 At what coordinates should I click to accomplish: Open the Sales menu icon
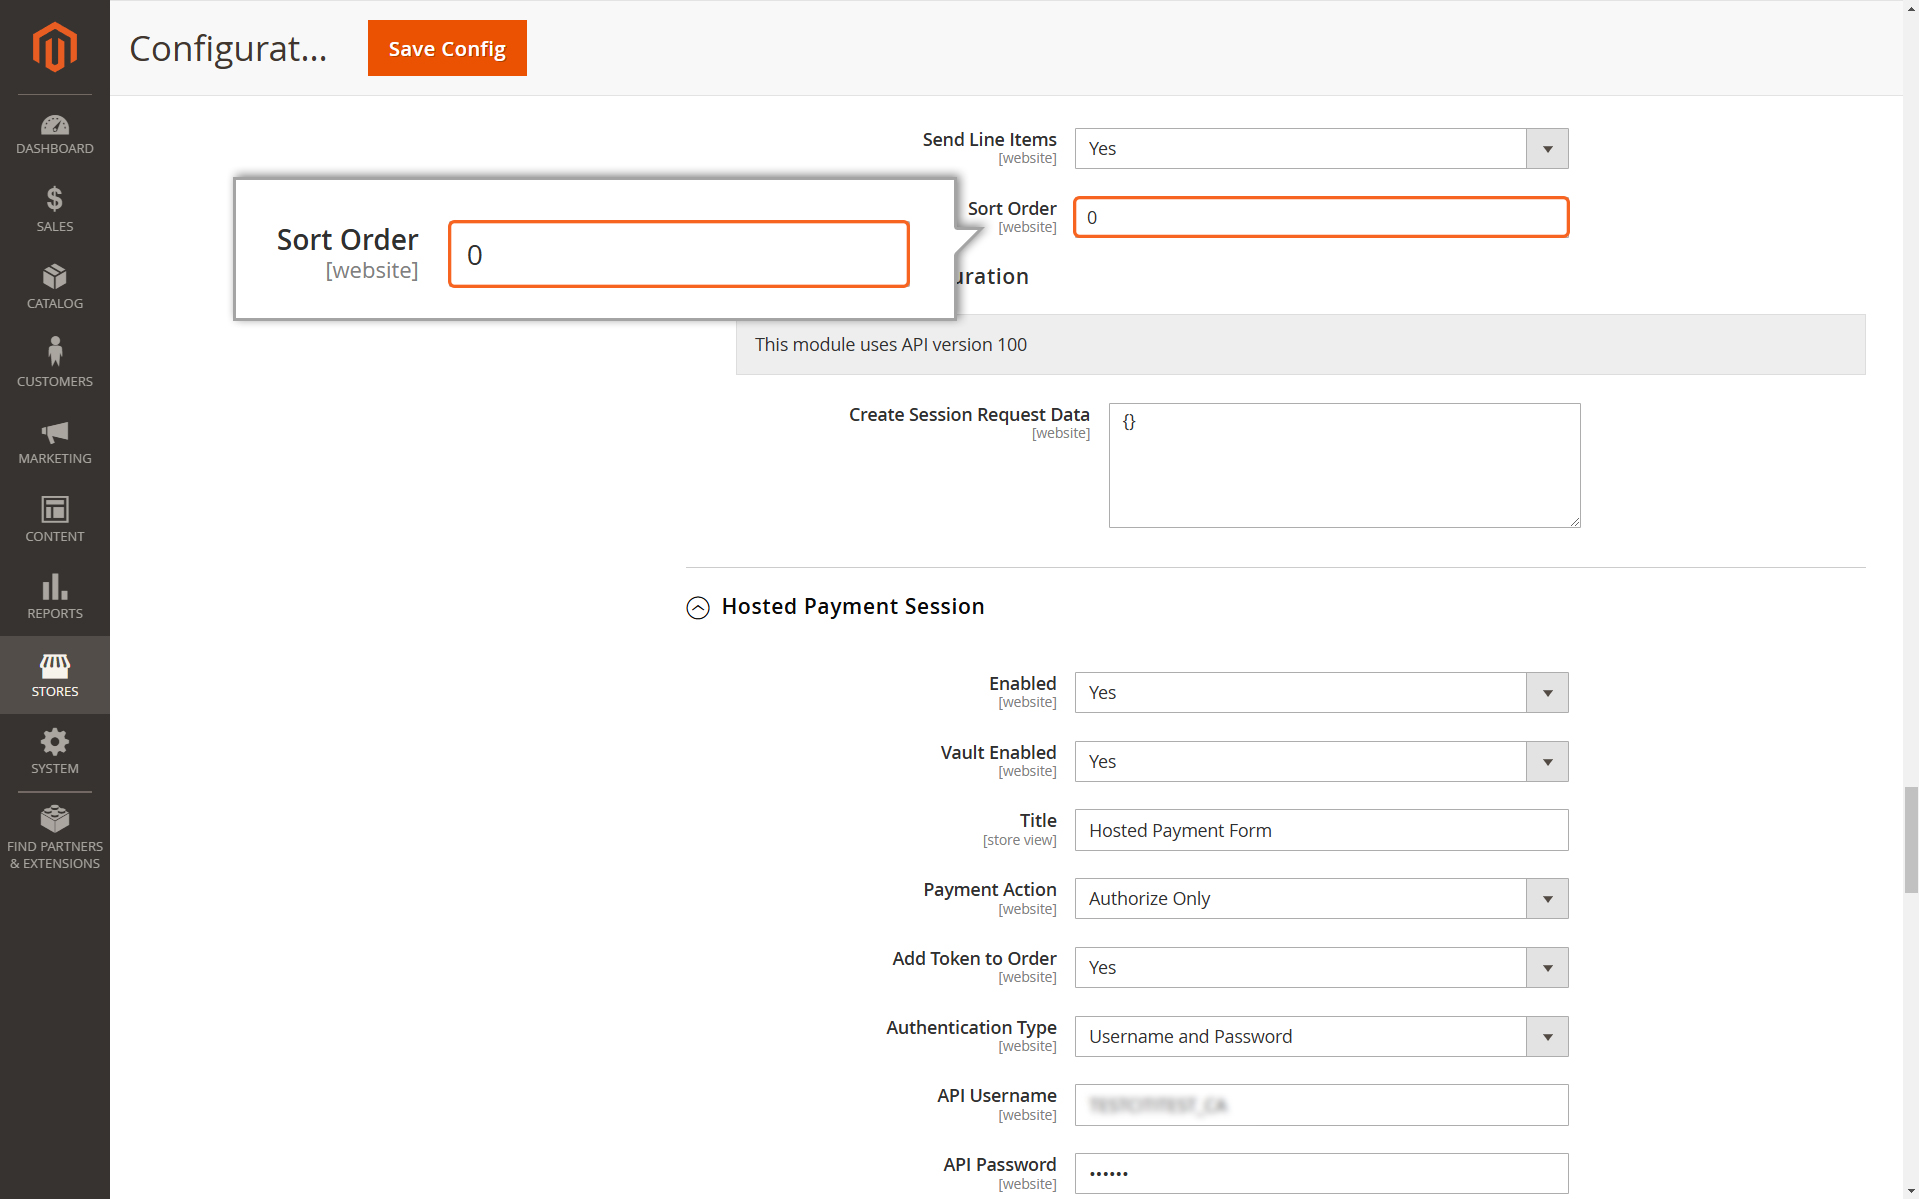[x=55, y=210]
